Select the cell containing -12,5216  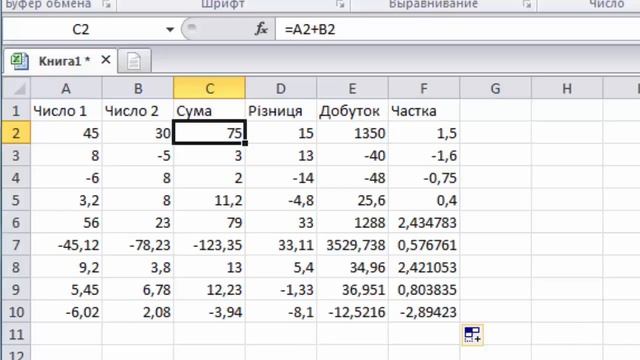point(352,312)
